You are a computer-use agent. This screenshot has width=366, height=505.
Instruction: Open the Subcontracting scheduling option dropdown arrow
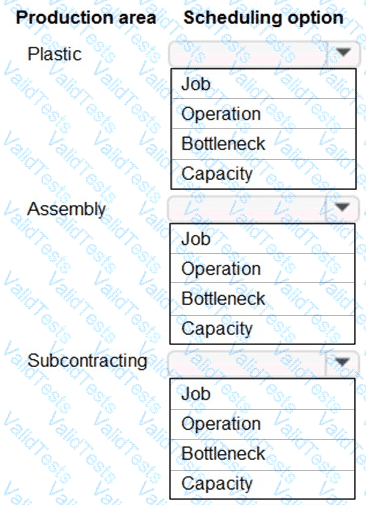342,362
